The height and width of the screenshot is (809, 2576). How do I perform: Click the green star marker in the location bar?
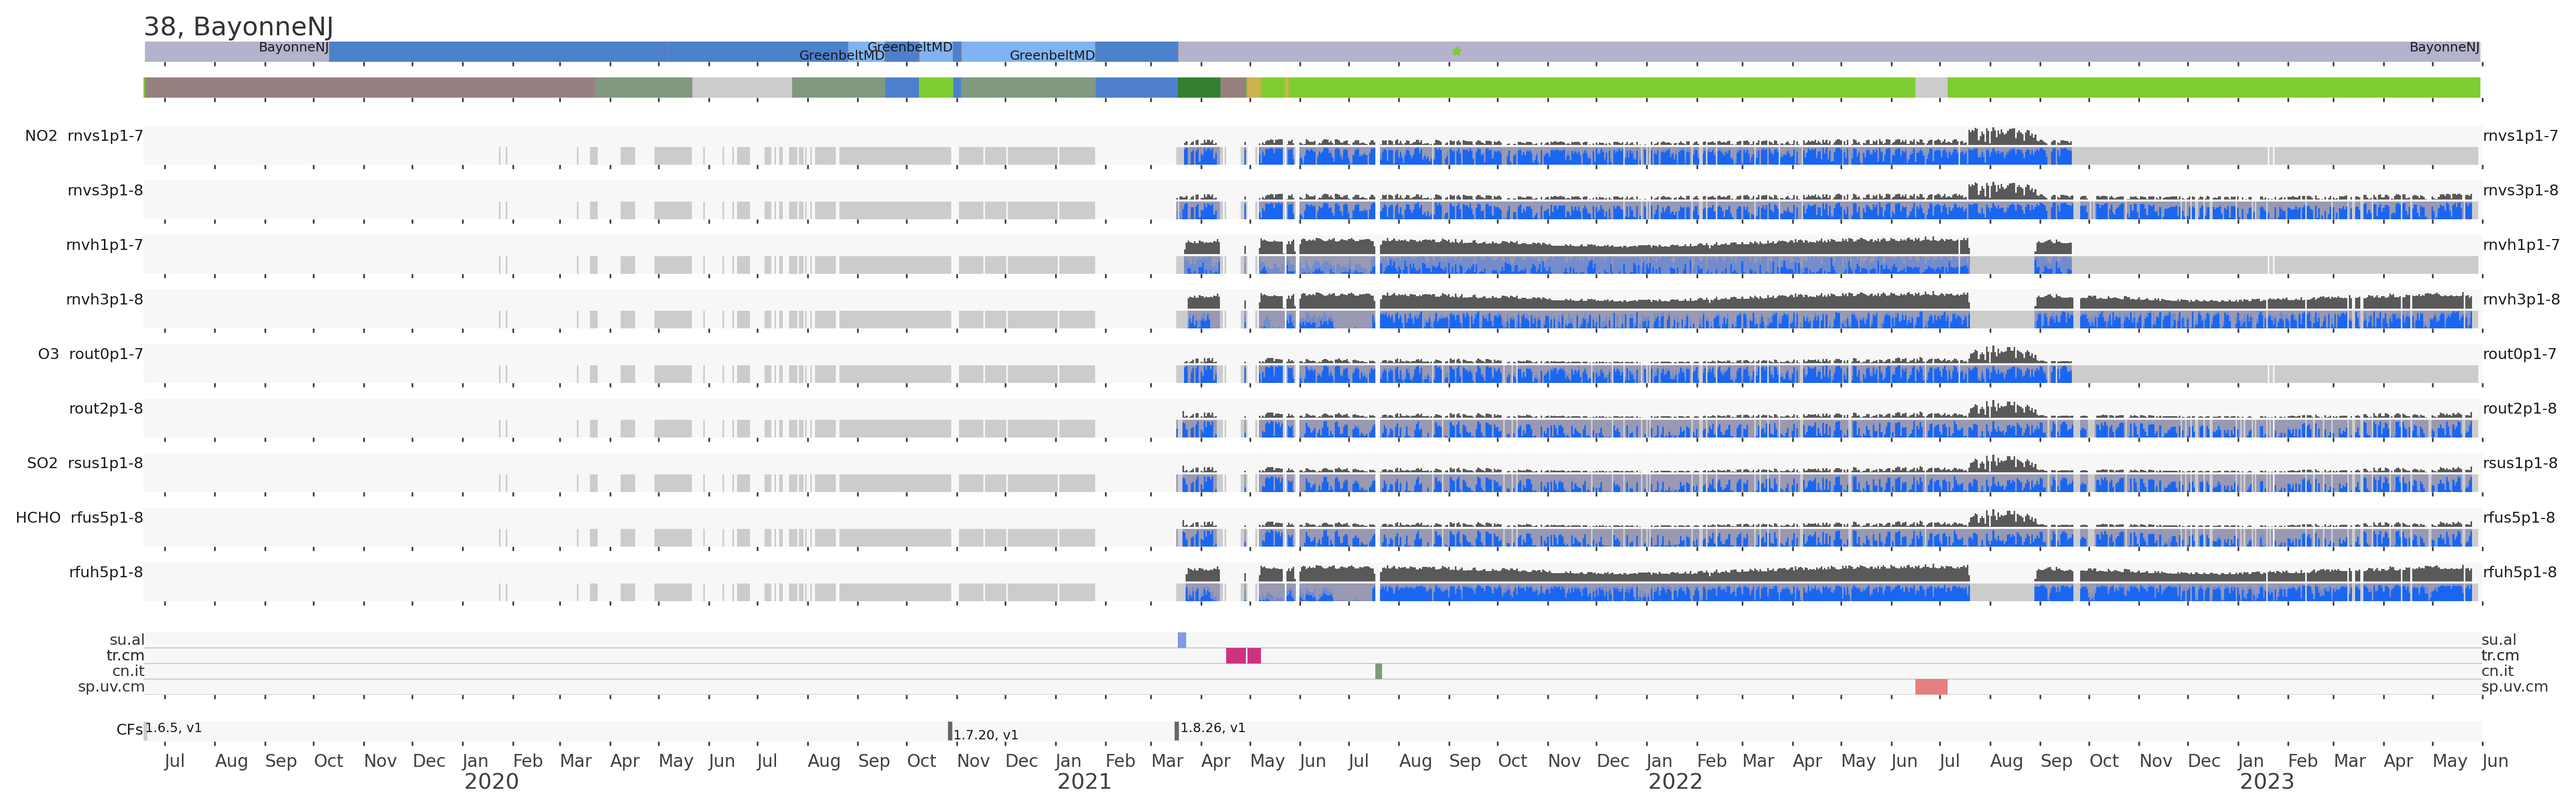point(1456,51)
